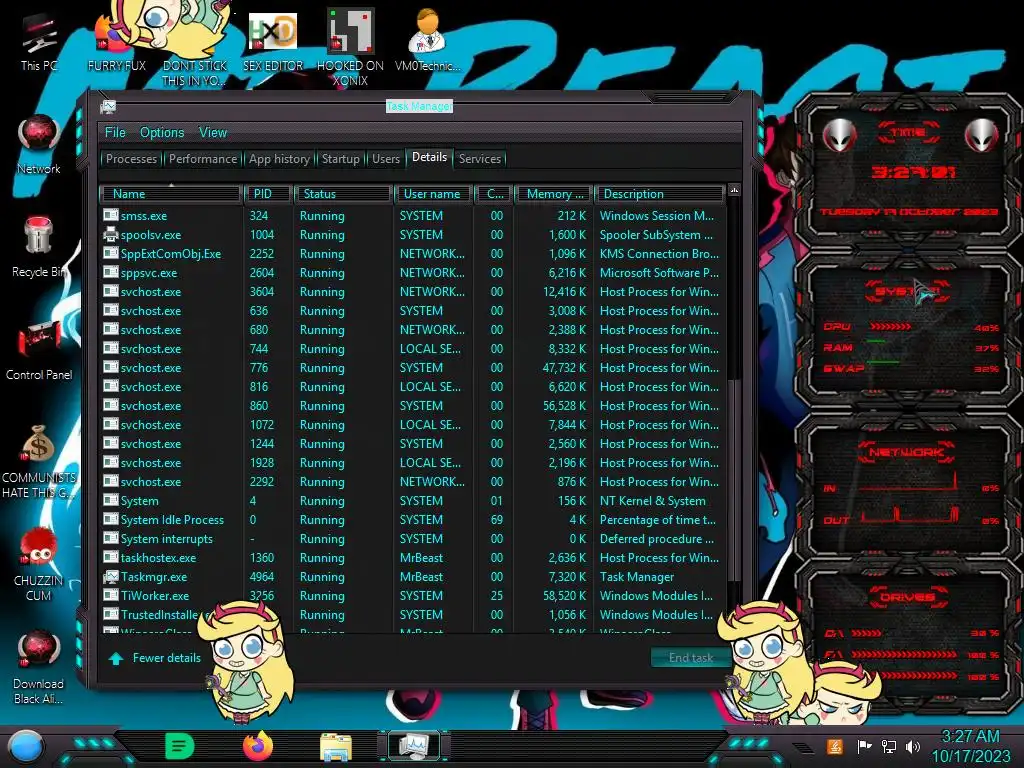Click the CPU usage bar in widget

[889, 326]
